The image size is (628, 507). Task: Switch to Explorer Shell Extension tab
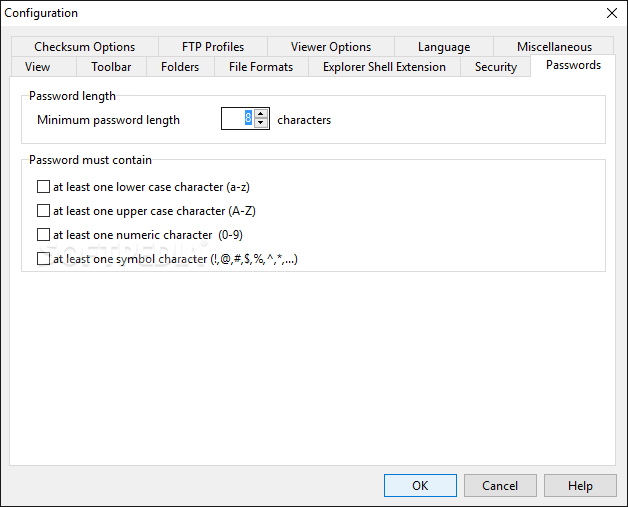pos(384,67)
